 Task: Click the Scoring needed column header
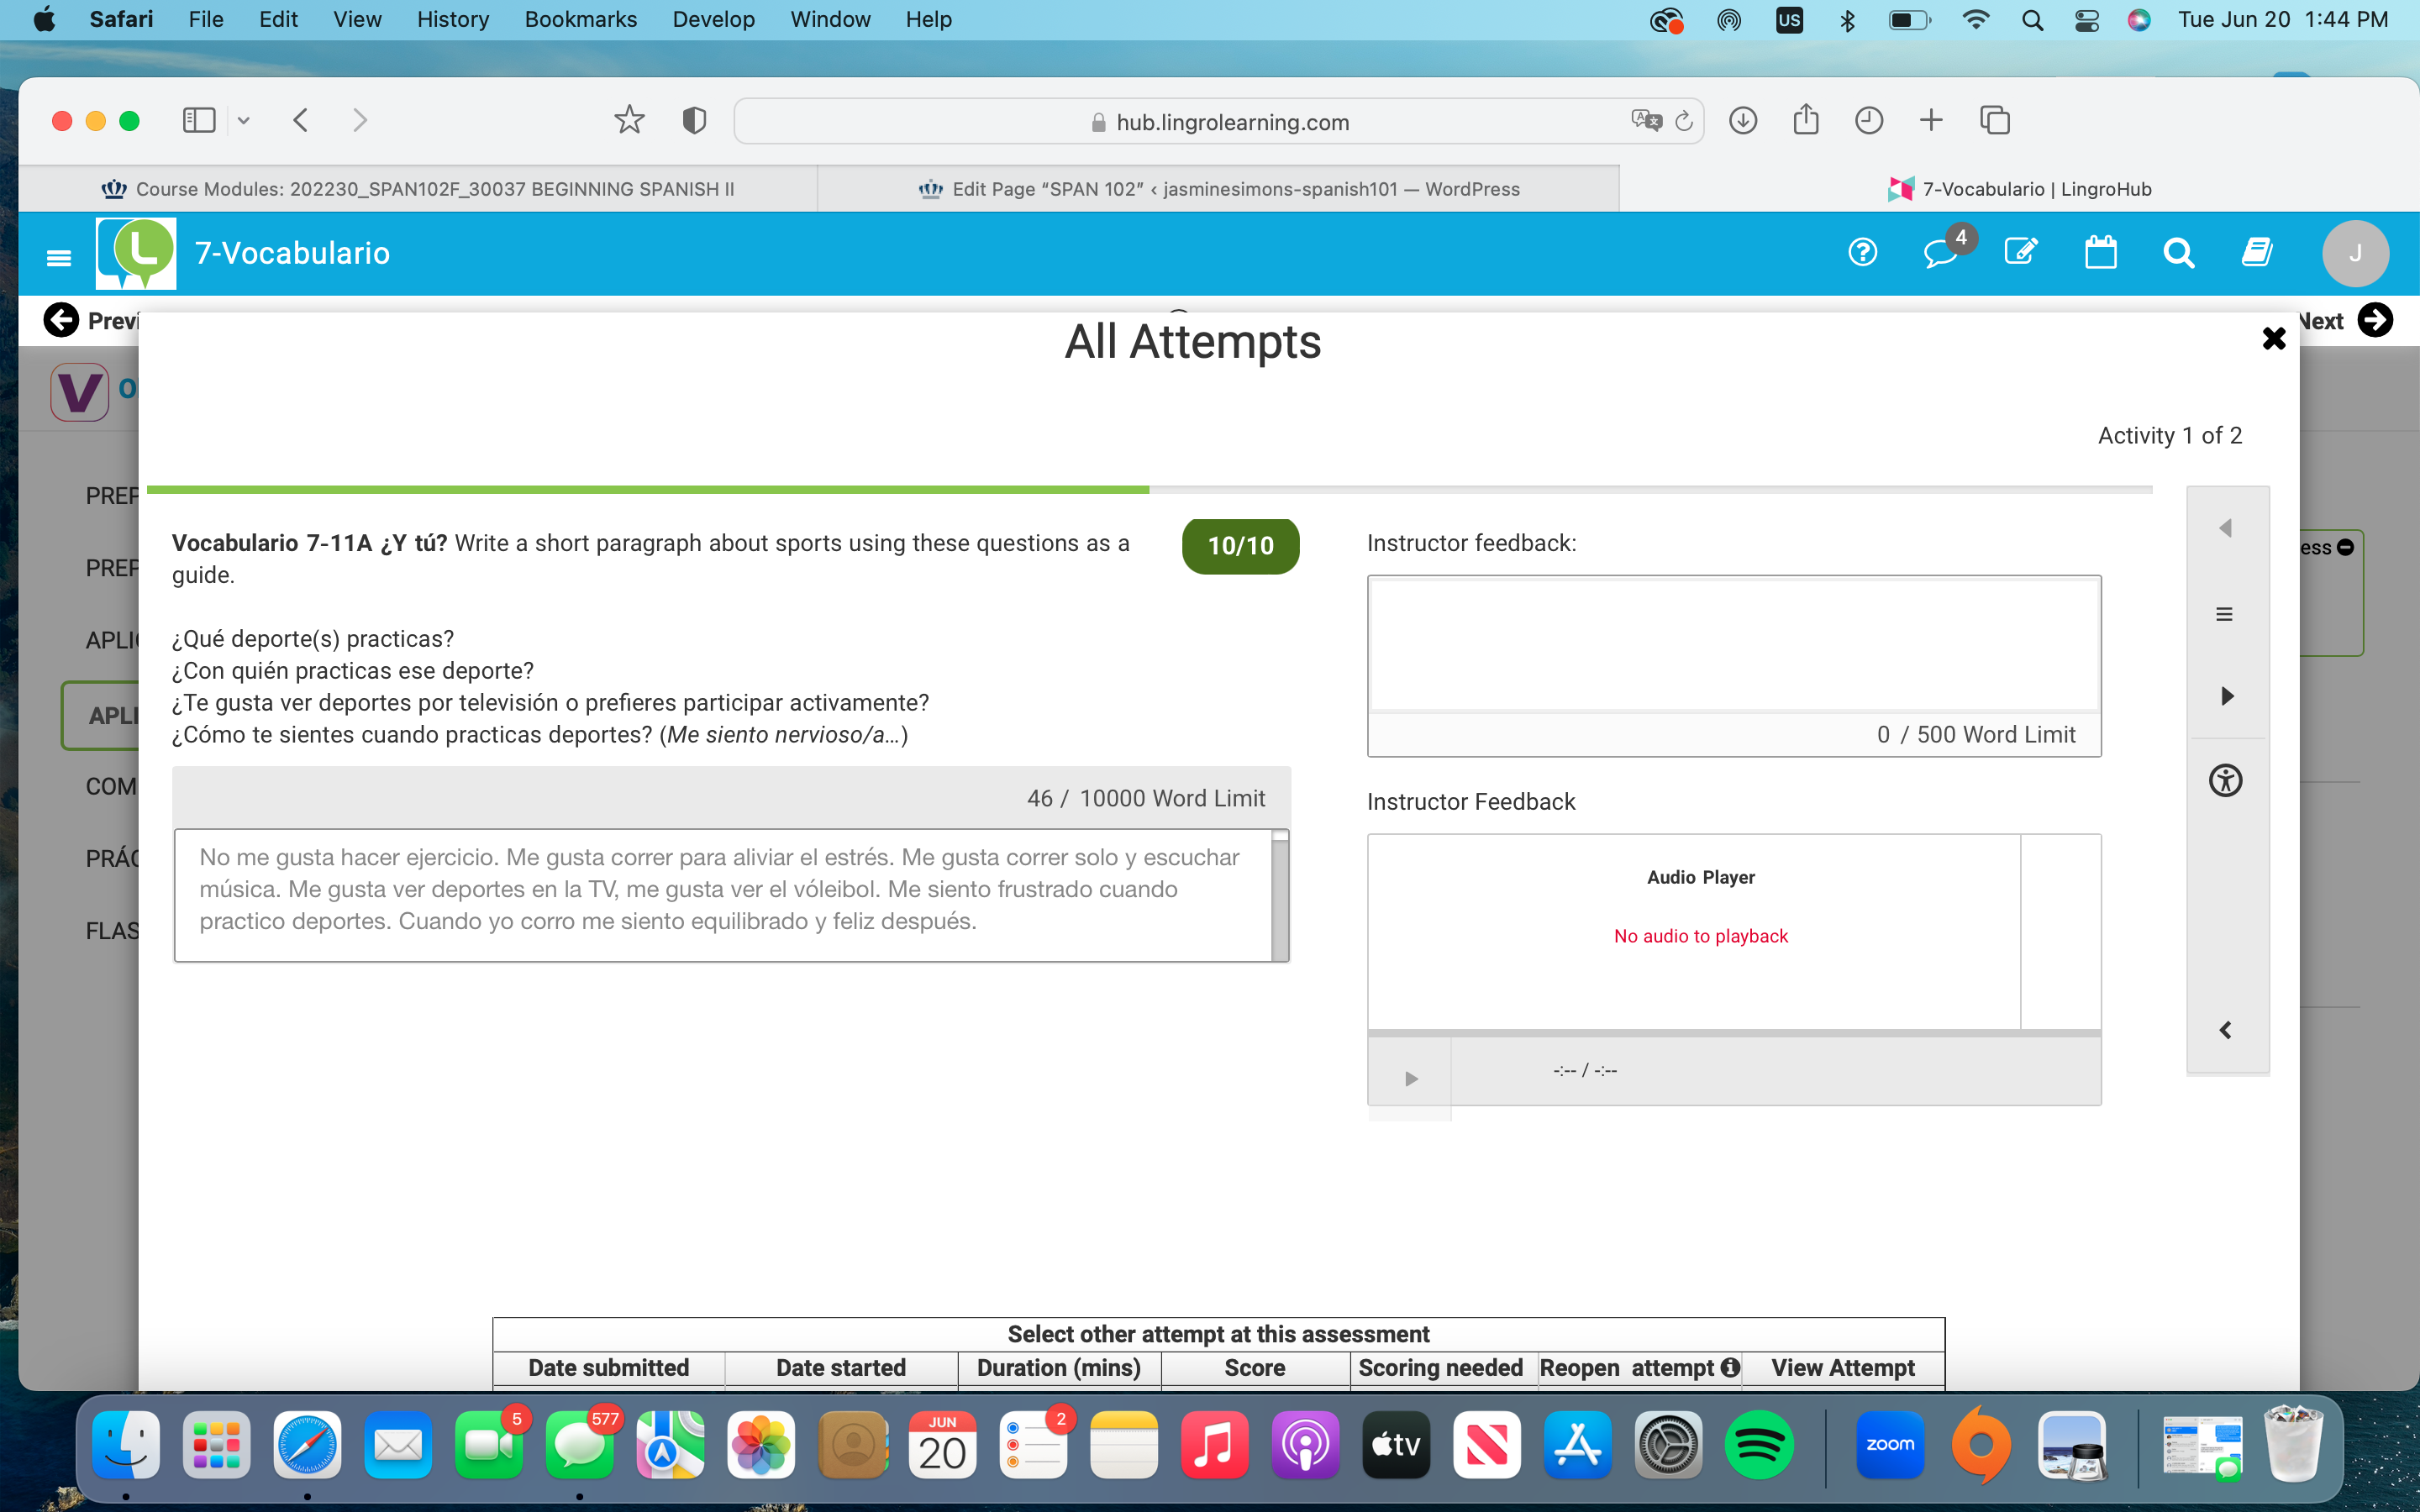click(1440, 1367)
